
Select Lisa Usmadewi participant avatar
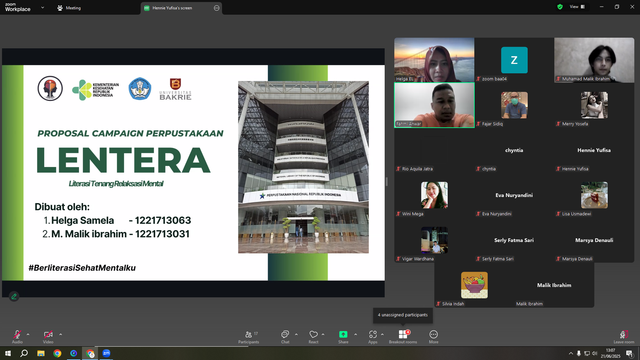click(x=594, y=195)
